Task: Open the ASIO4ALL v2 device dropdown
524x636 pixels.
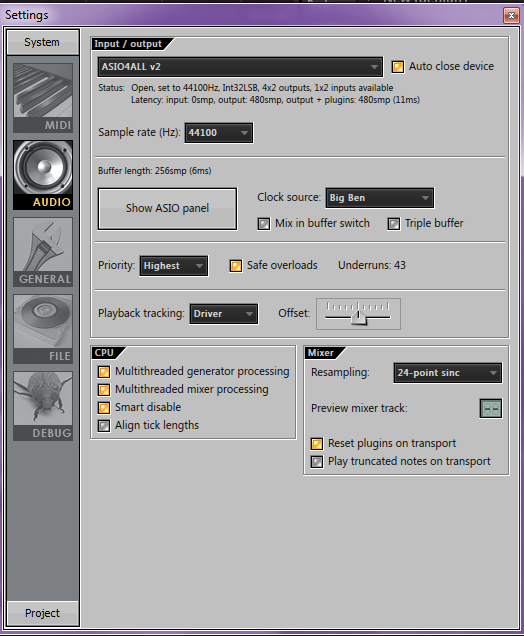Action: (x=240, y=67)
